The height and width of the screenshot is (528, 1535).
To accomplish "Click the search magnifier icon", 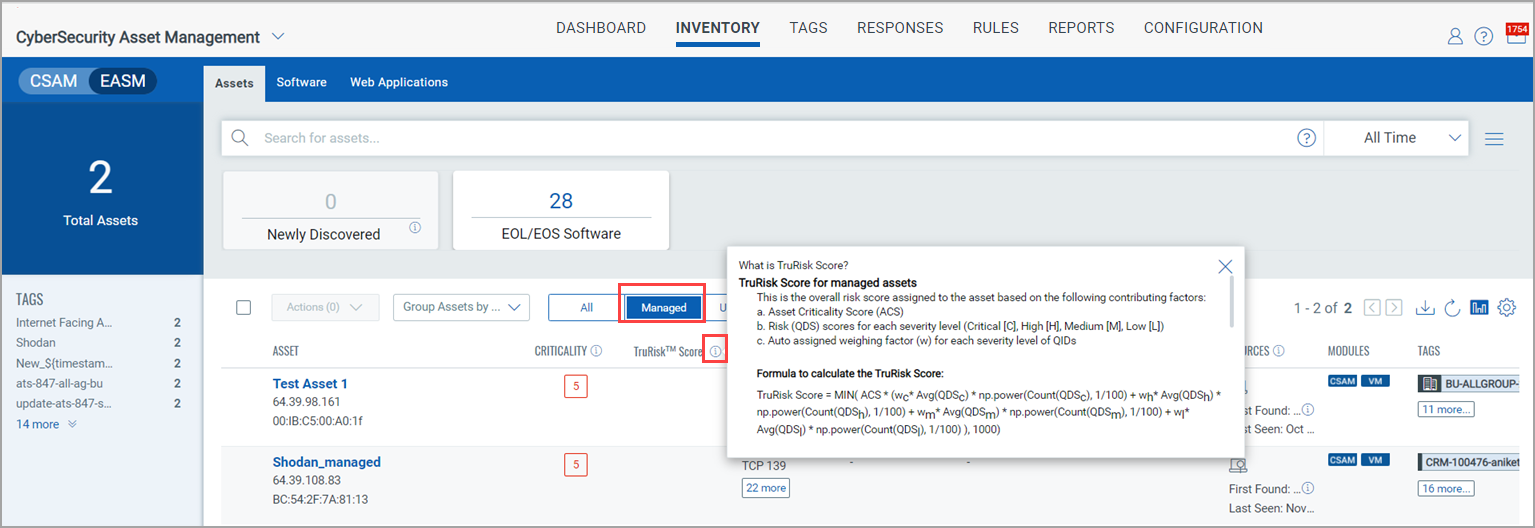I will 239,138.
